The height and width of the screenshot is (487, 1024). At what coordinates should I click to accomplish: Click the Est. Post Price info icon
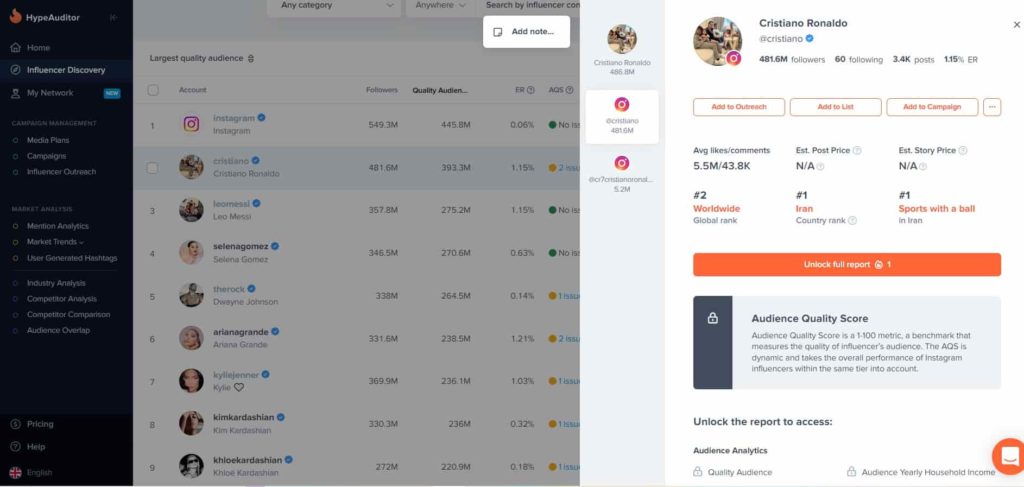857,151
